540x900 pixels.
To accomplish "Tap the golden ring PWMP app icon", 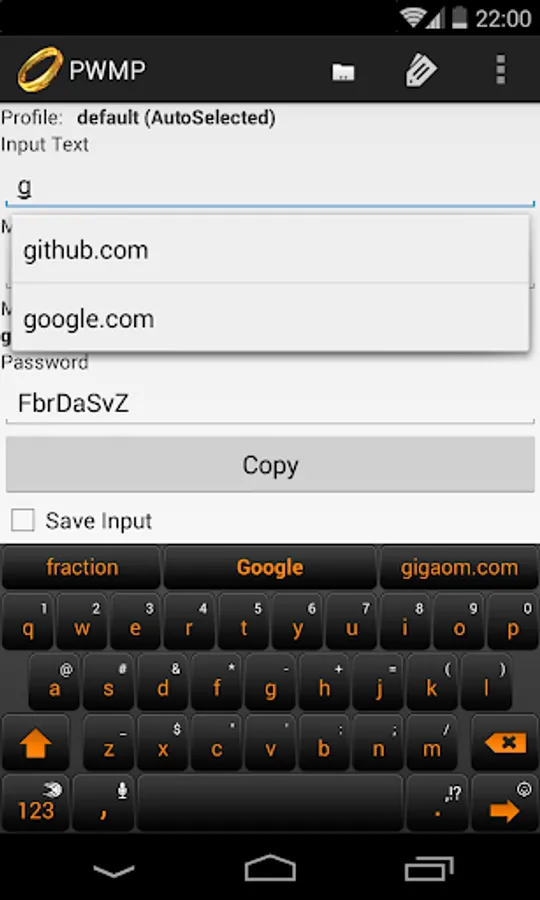I will pyautogui.click(x=40, y=69).
